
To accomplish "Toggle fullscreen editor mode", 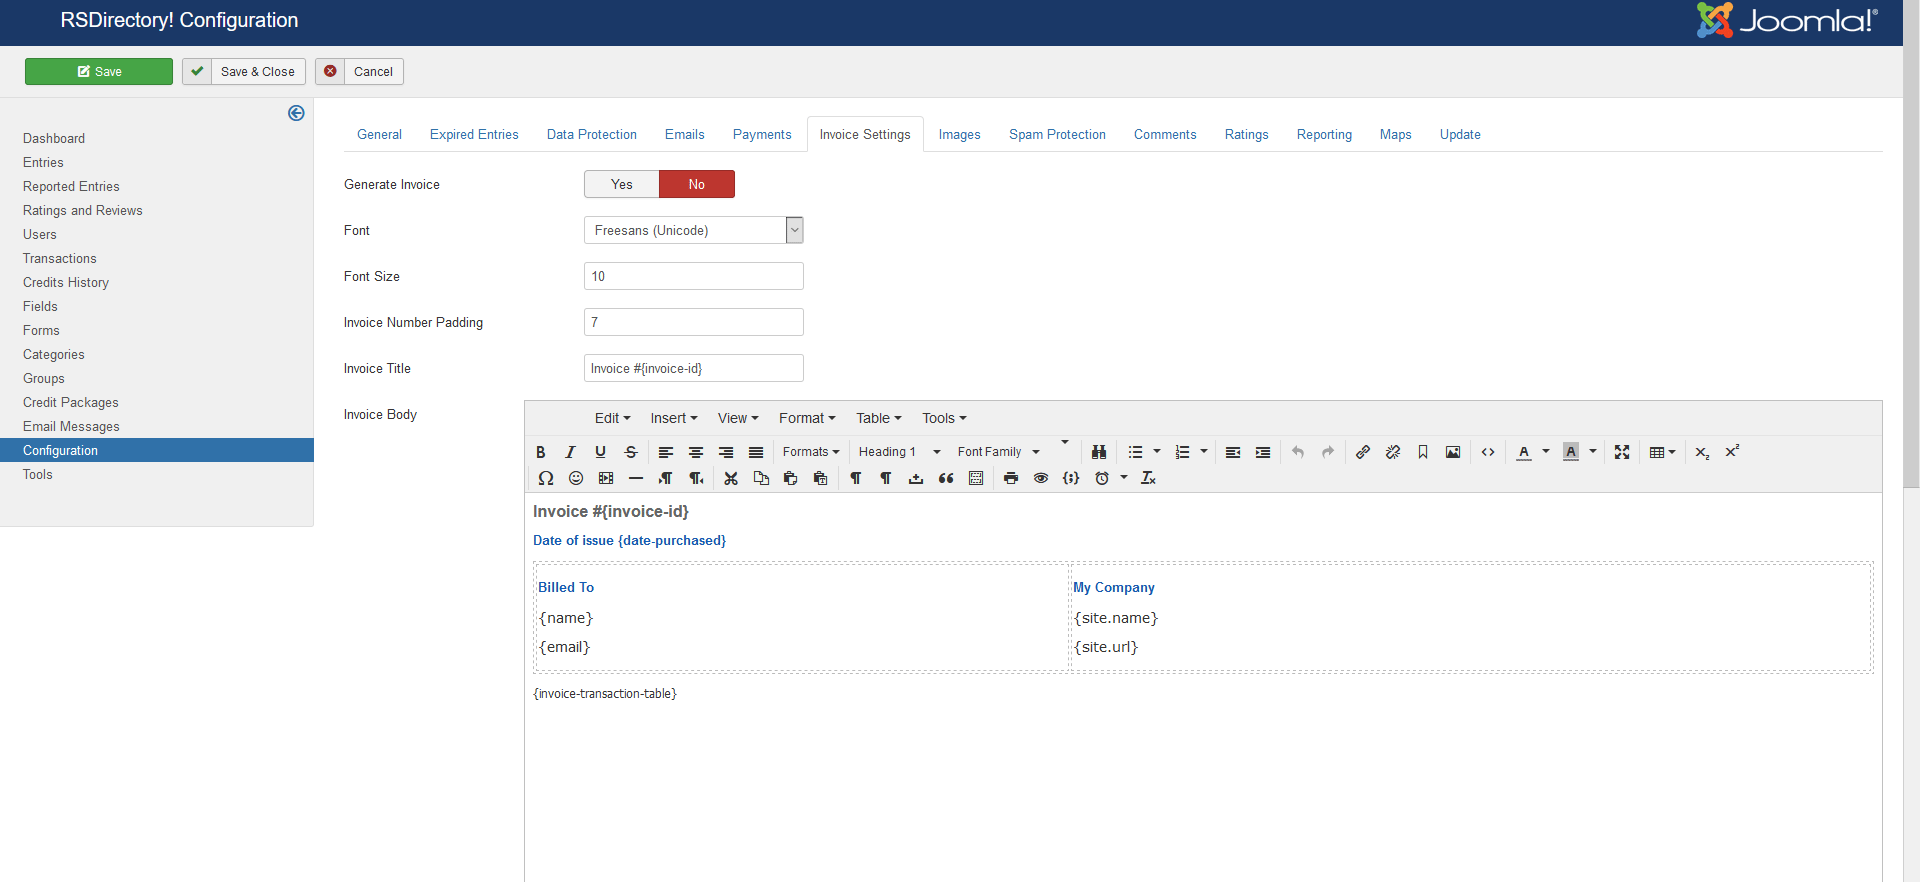I will coord(1622,452).
